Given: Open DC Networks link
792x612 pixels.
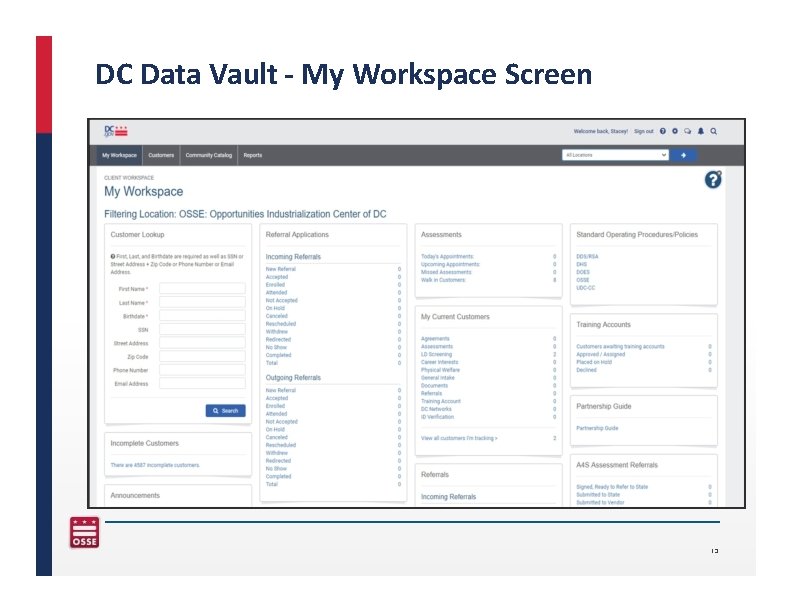Looking at the screenshot, I should click(436, 409).
